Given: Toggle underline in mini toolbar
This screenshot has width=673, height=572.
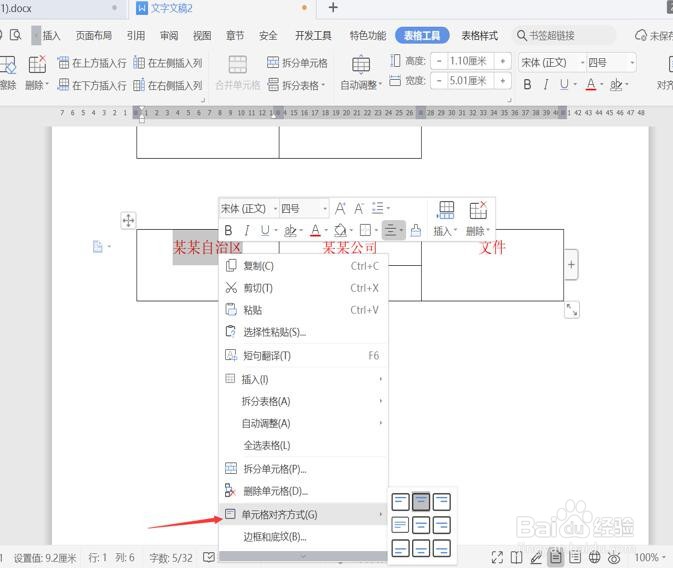Looking at the screenshot, I should coord(265,231).
